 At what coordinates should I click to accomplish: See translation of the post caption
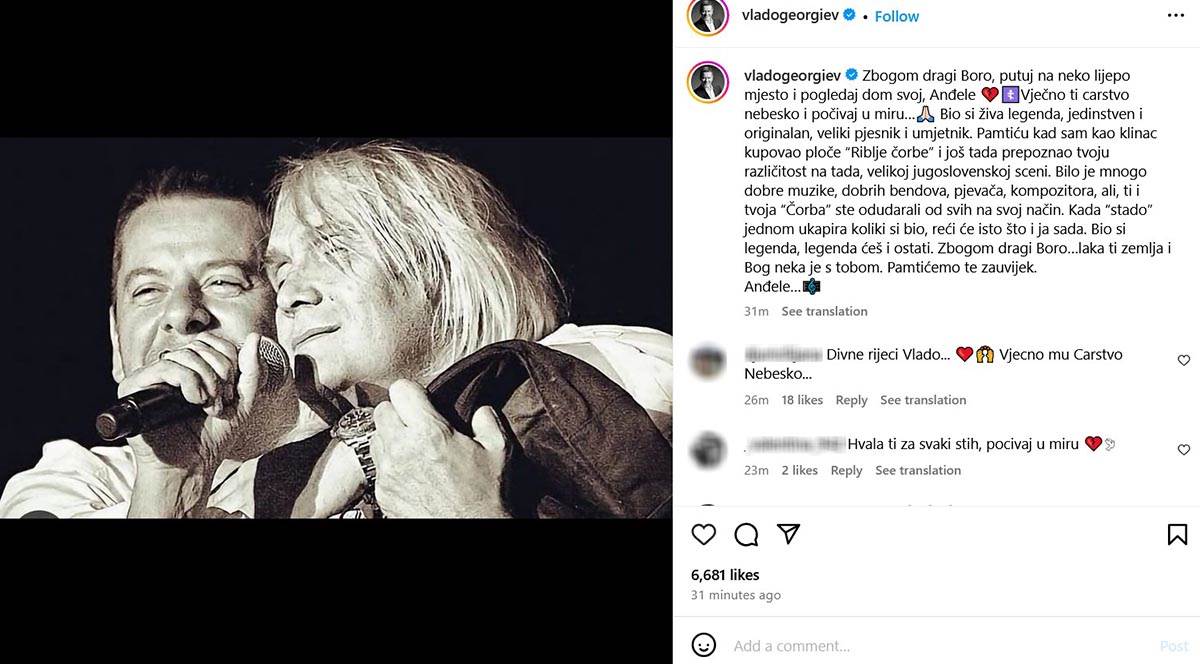click(824, 311)
